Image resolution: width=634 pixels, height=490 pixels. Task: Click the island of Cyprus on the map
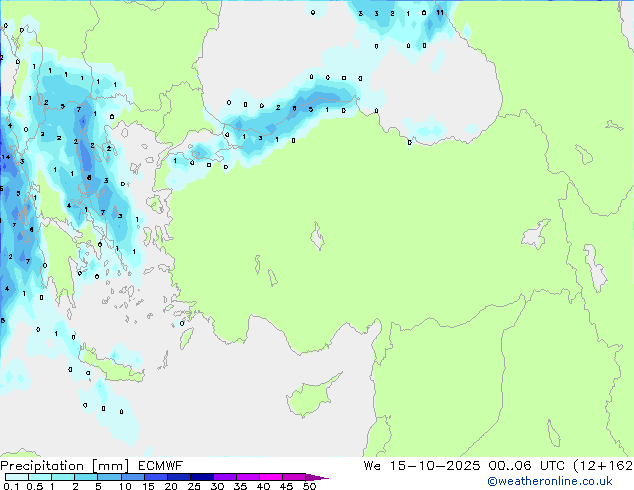311,397
